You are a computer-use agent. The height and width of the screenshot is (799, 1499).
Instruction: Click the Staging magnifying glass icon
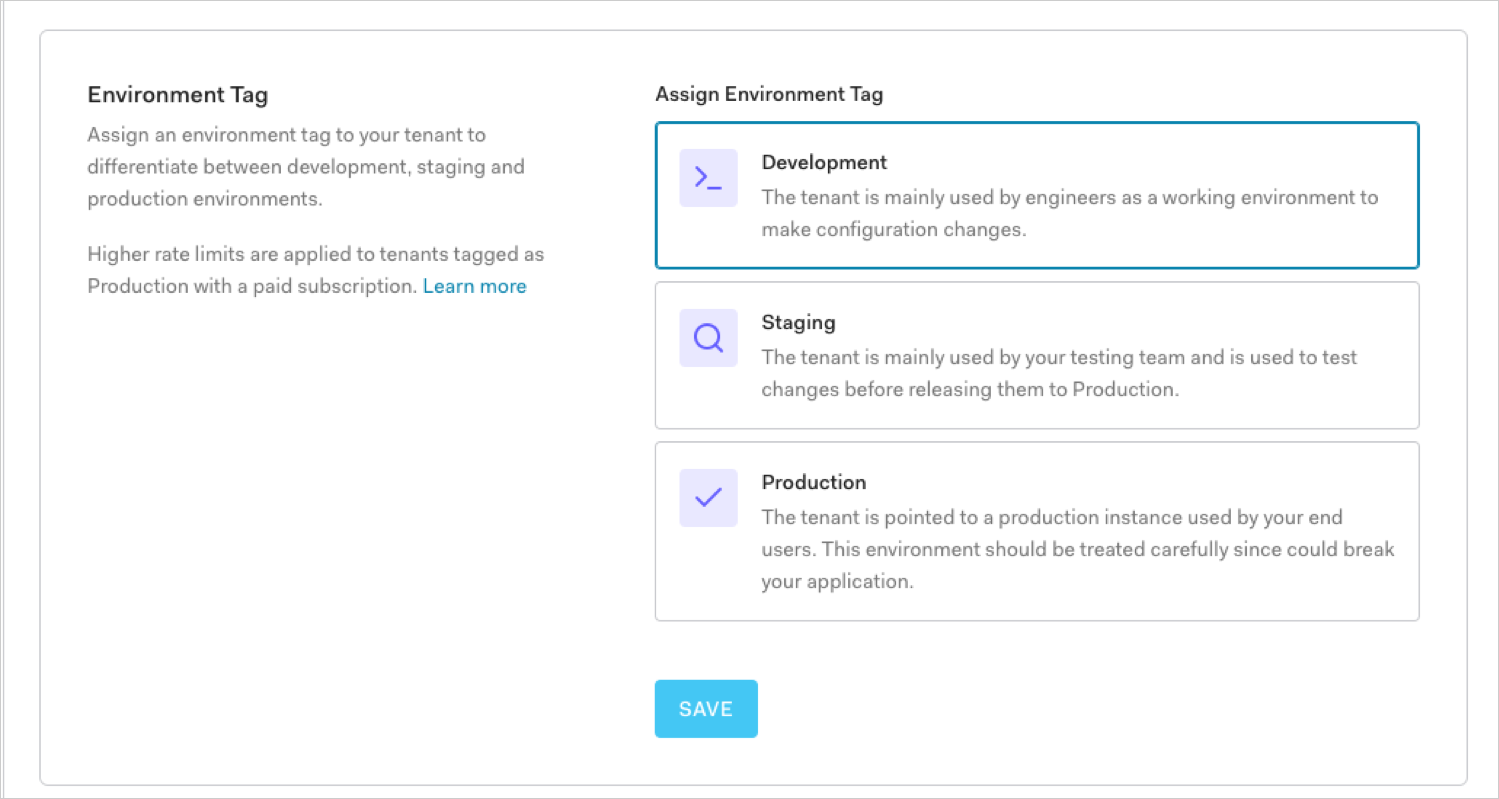pyautogui.click(x=708, y=338)
